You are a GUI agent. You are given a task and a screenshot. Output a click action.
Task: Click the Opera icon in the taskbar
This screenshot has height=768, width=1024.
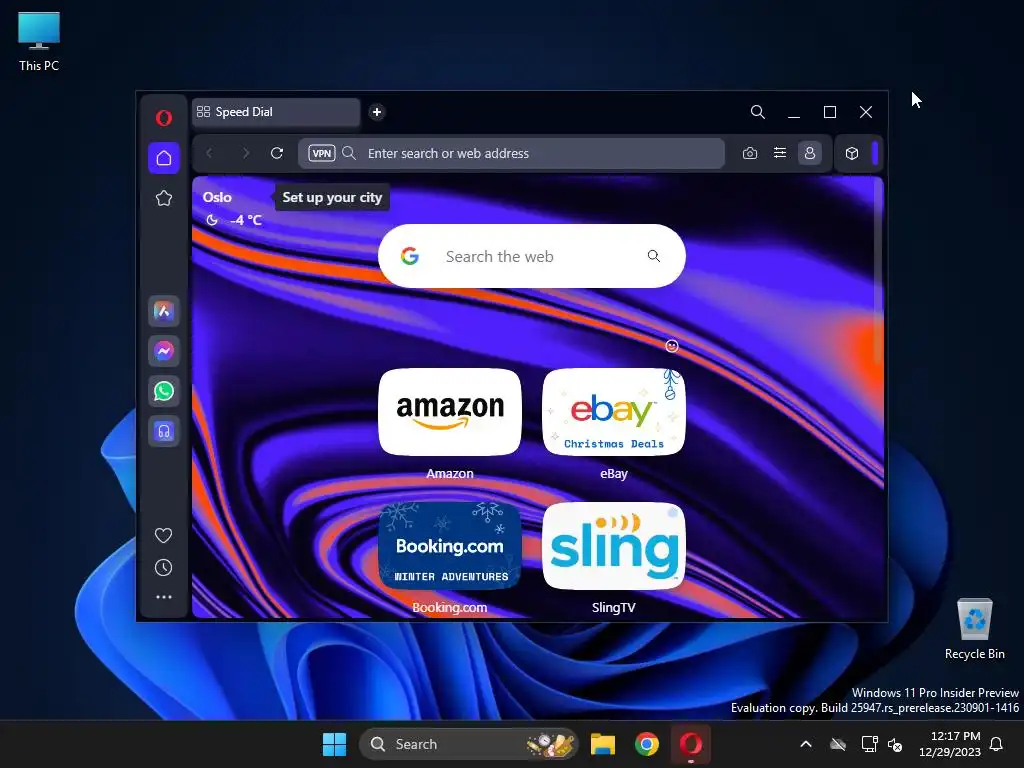click(690, 744)
